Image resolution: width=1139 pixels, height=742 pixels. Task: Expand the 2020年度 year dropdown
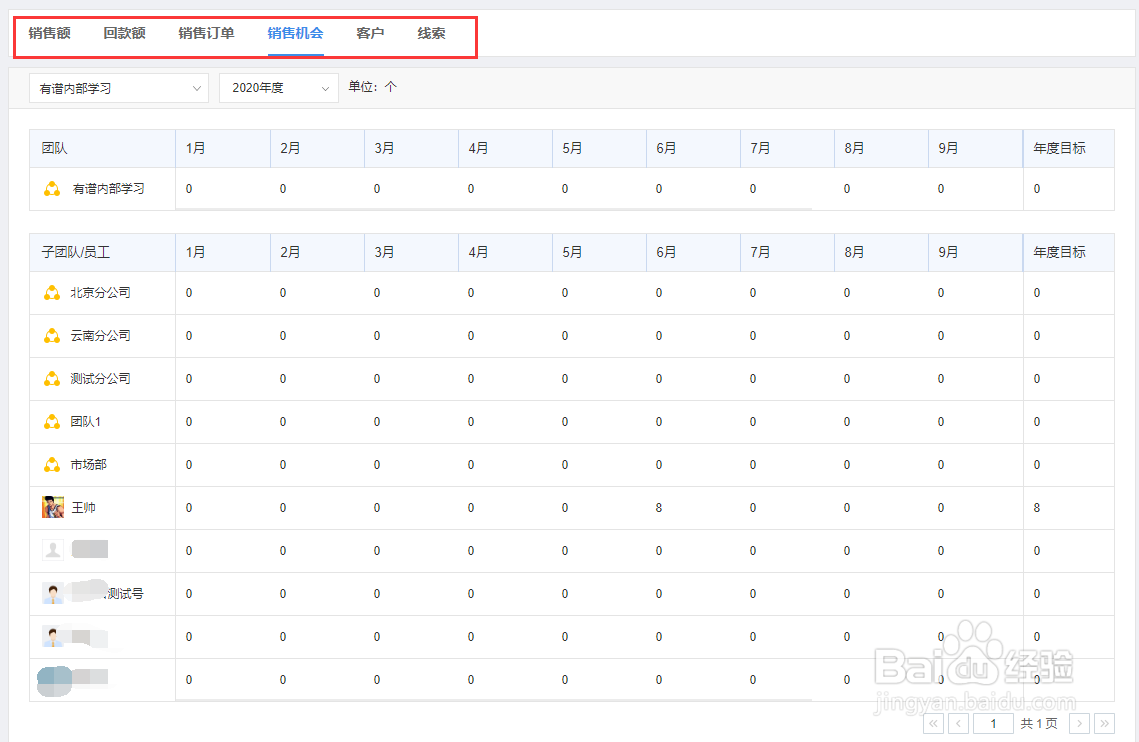tap(279, 88)
